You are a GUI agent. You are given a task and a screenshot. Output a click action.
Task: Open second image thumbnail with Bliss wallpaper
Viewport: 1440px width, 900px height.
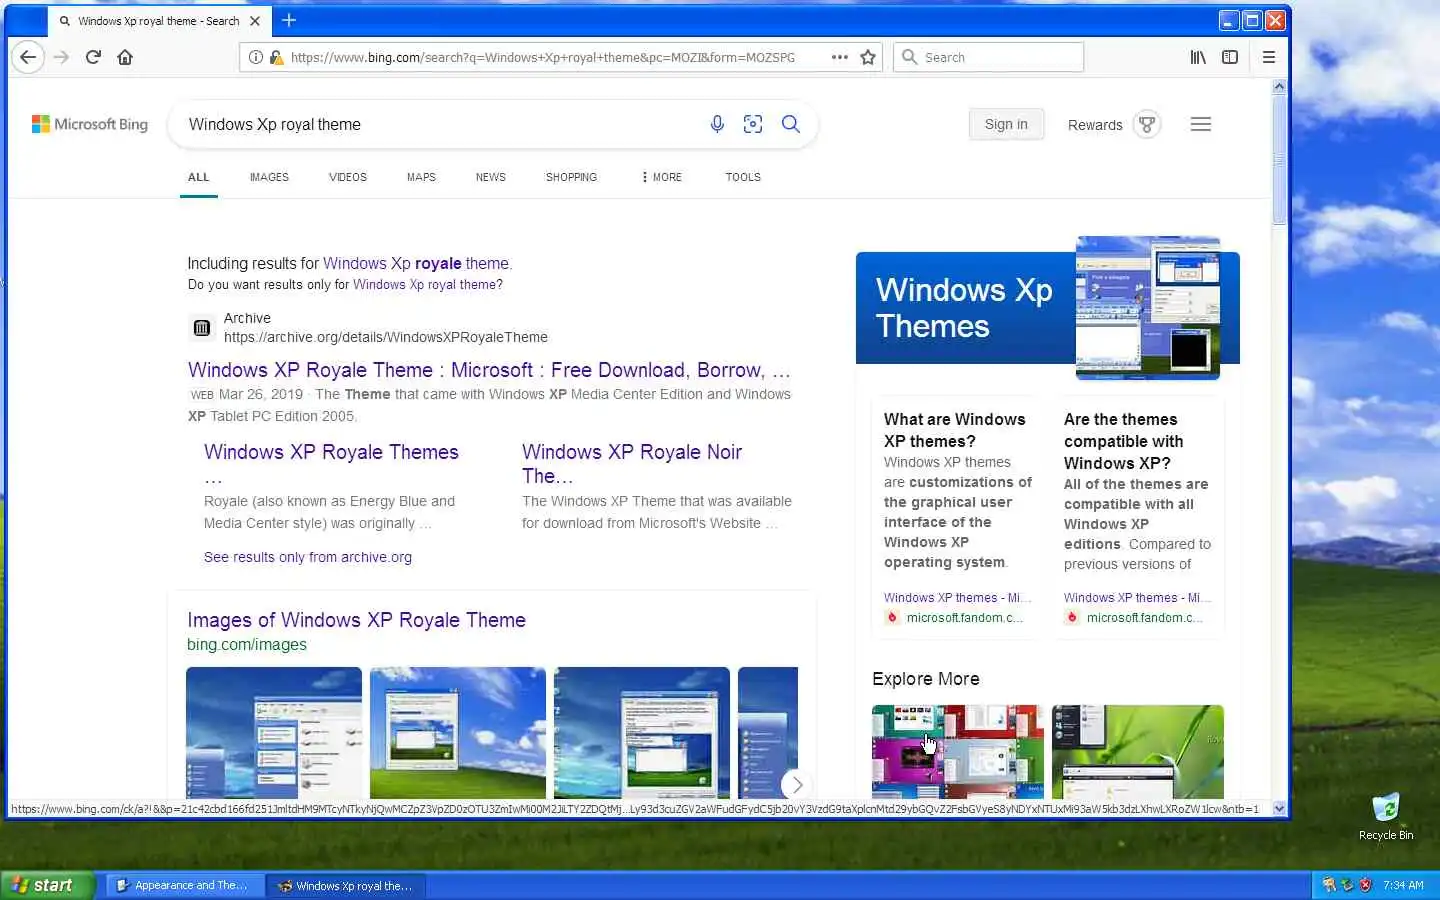pos(458,732)
